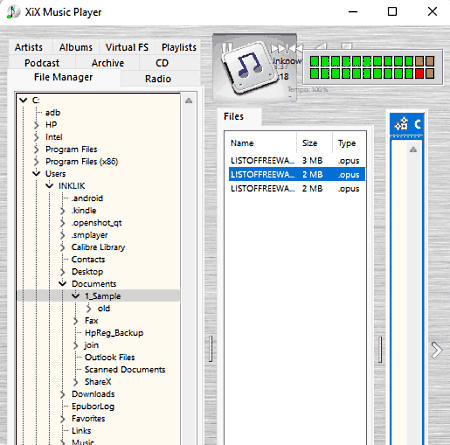The height and width of the screenshot is (445, 450).
Task: Select the last unhighlighted 2 MB opus file
Action: tap(296, 189)
